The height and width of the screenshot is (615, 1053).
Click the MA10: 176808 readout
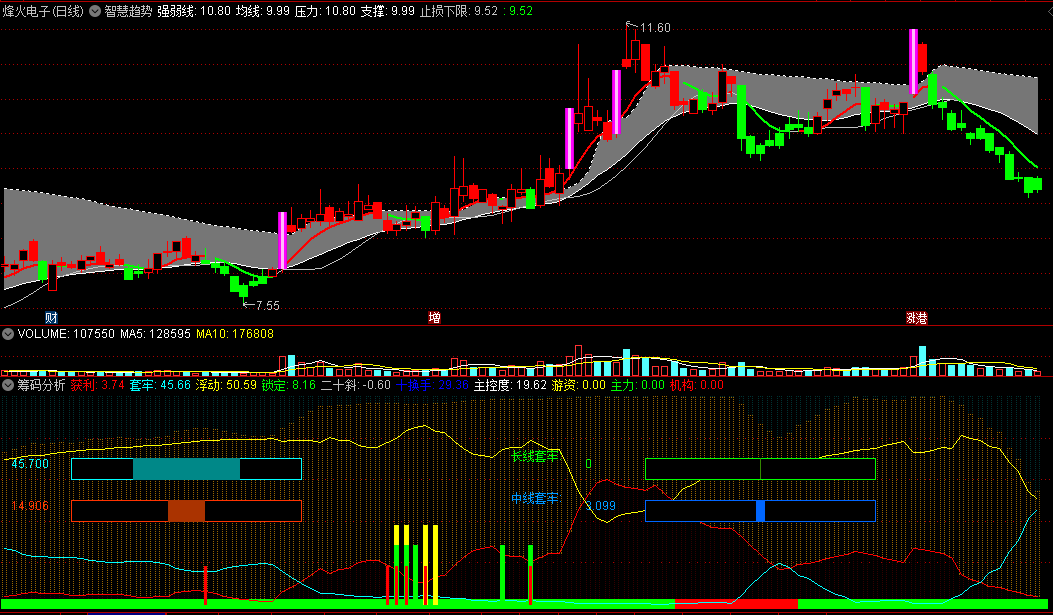pos(234,334)
